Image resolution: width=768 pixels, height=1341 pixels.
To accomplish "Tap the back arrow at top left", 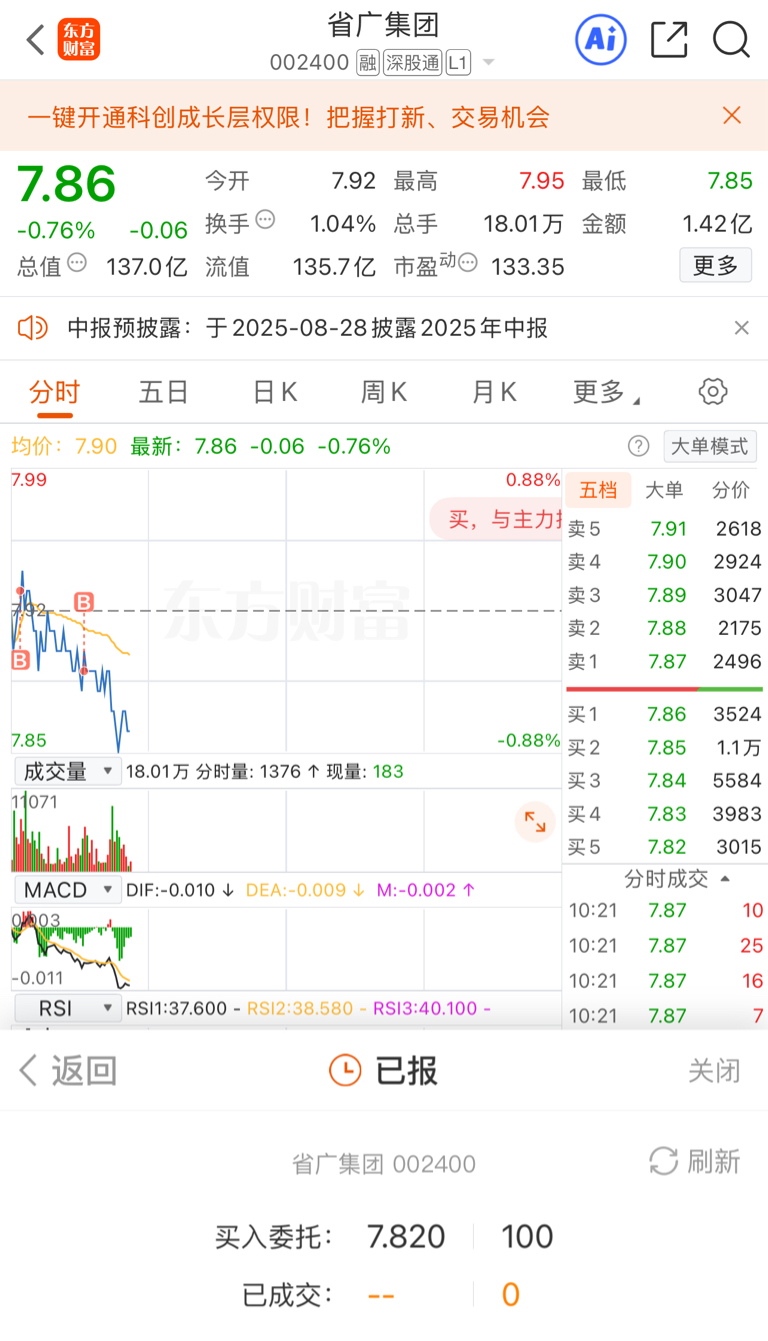I will (x=35, y=40).
